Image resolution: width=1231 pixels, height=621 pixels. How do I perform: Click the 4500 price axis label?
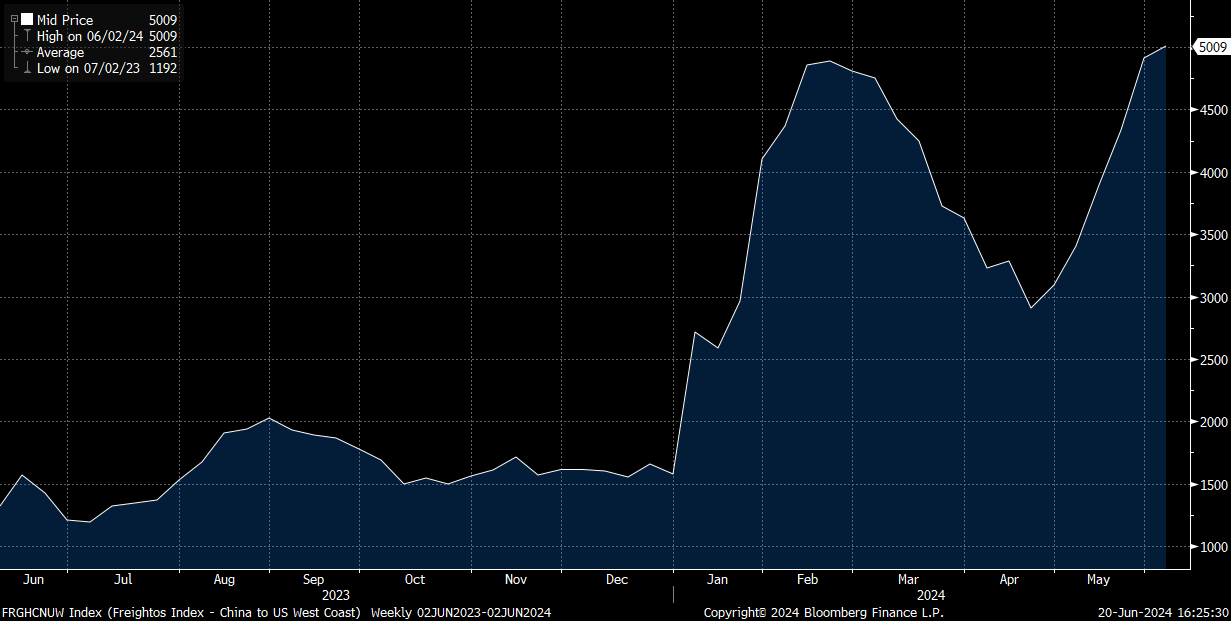click(x=1213, y=110)
